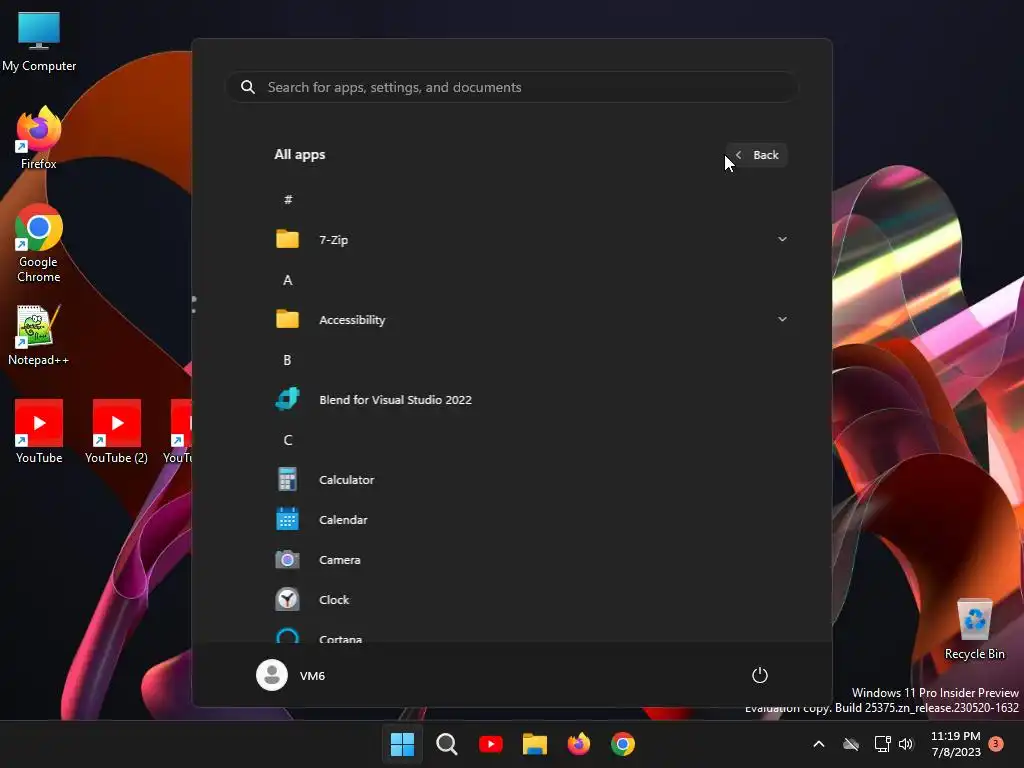Click the 'Calculator' app label
This screenshot has width=1024, height=768.
(x=346, y=479)
